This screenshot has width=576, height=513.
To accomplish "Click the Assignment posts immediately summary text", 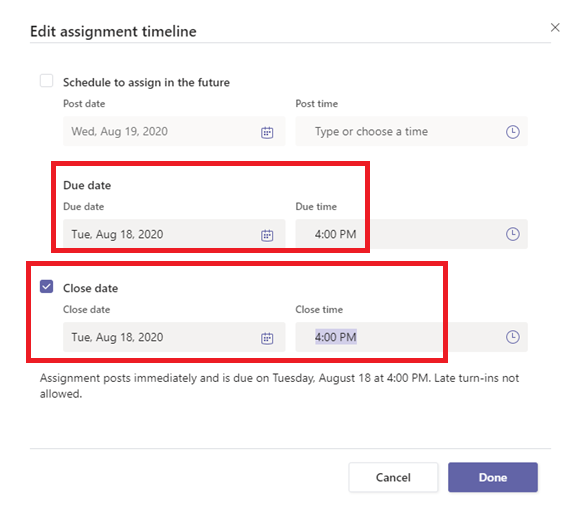I will (279, 386).
